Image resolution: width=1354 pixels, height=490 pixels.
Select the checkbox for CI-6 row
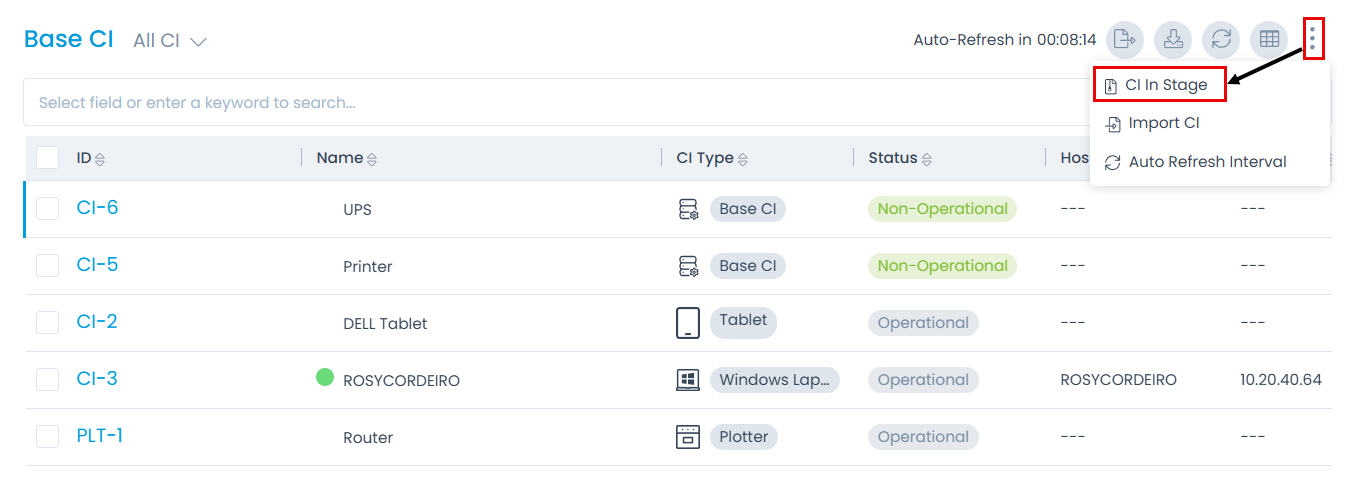[47, 208]
